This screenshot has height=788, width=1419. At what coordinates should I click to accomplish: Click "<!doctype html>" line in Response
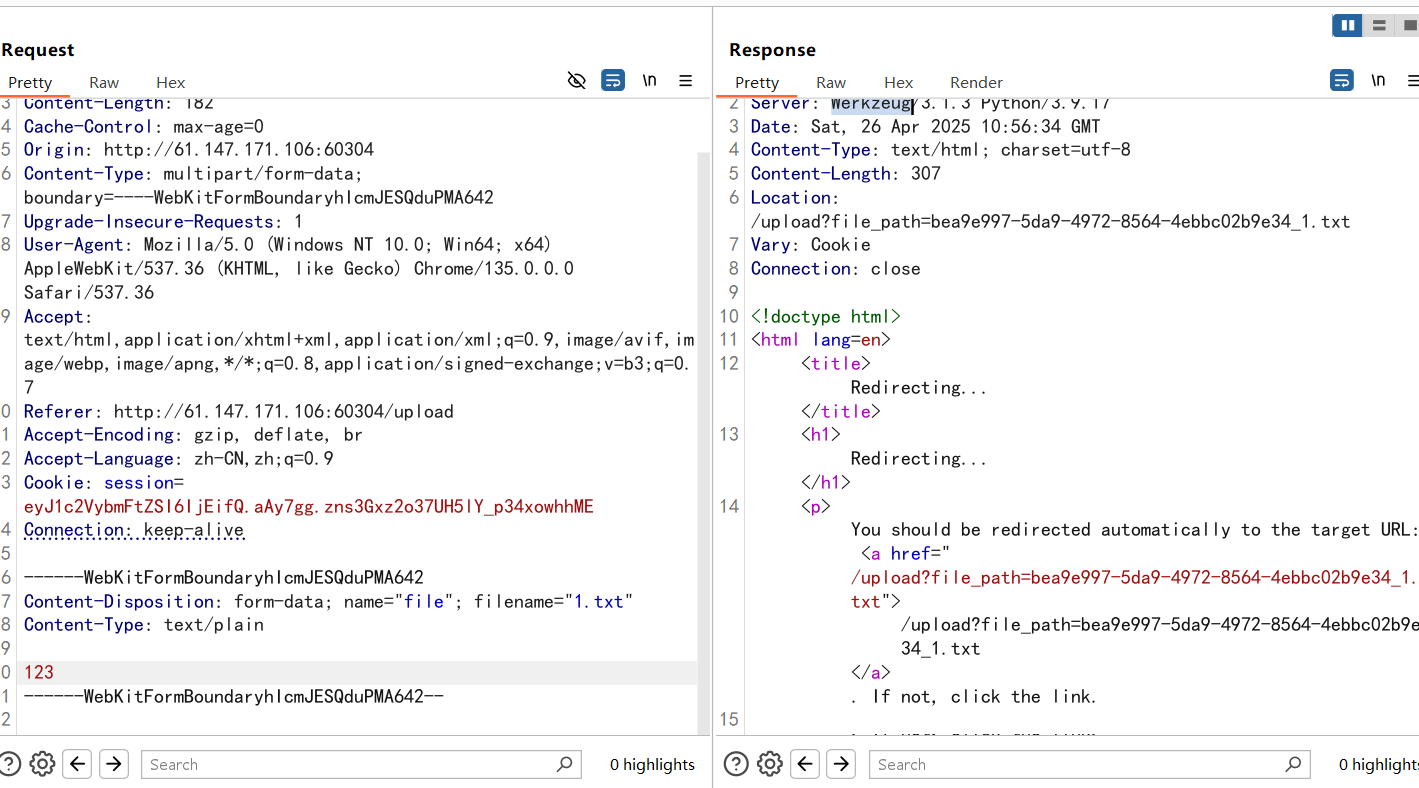click(826, 316)
